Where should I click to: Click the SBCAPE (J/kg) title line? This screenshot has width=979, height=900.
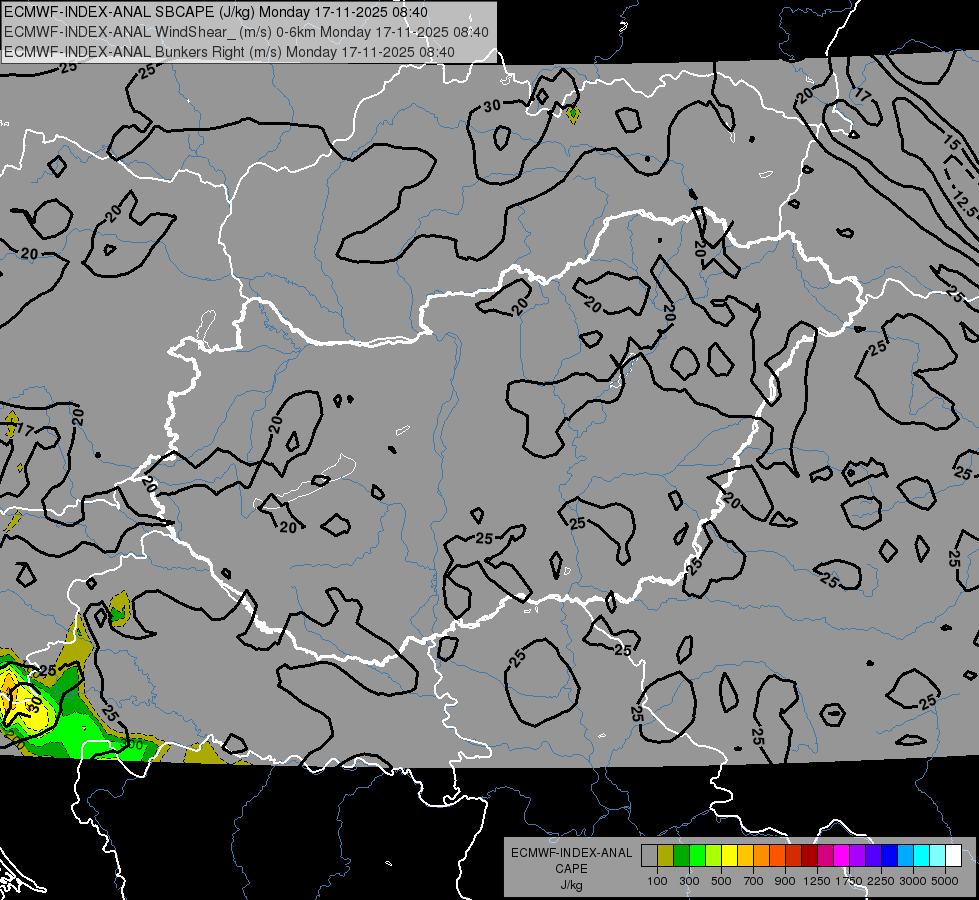pos(216,12)
